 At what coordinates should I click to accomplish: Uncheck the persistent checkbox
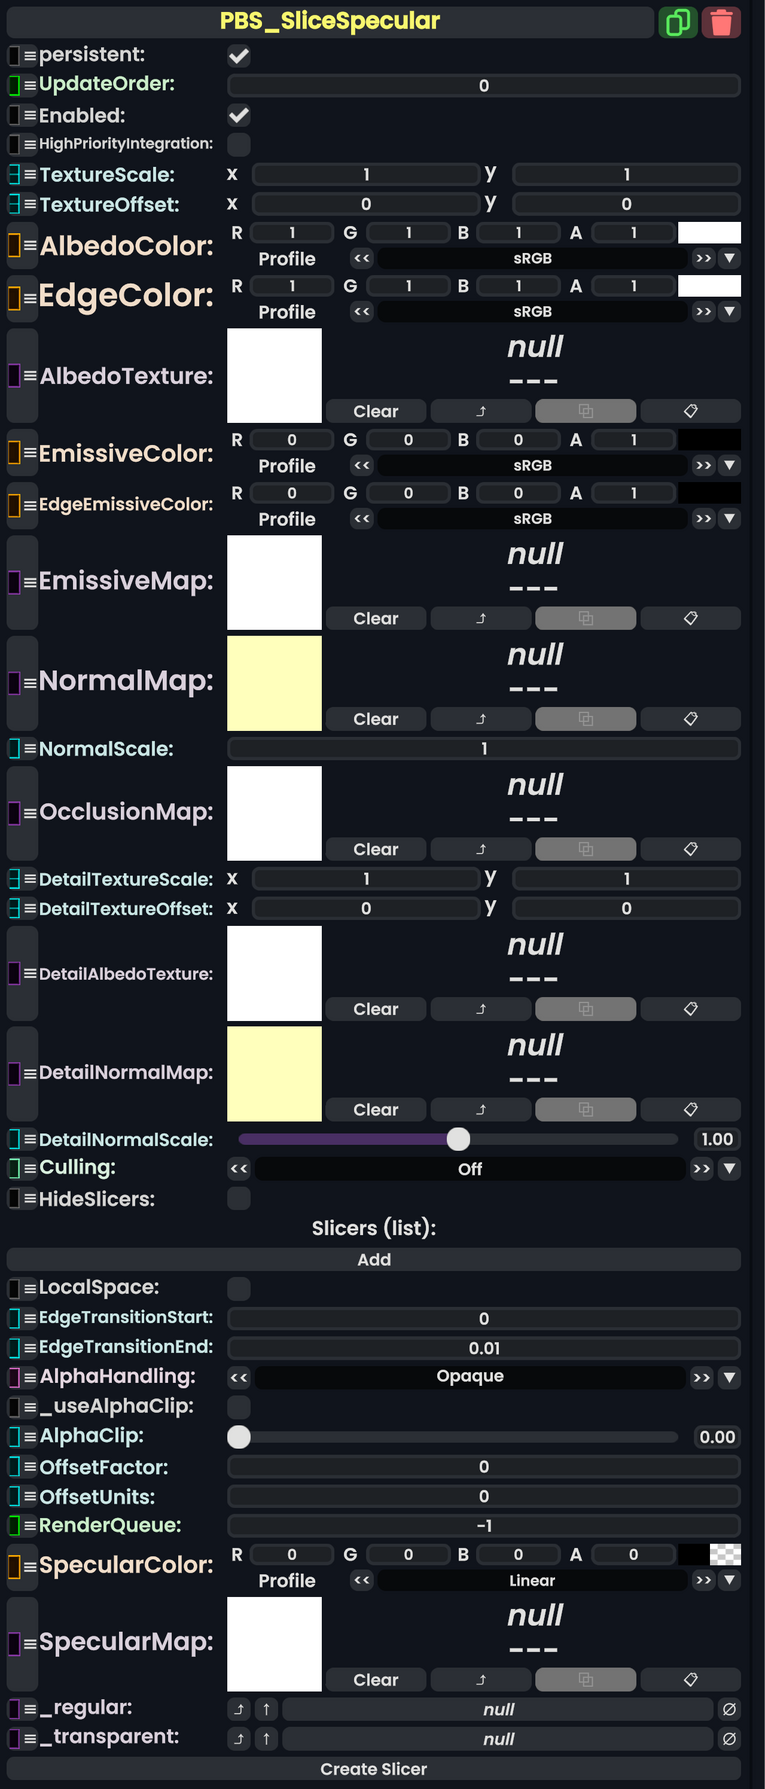click(x=239, y=56)
